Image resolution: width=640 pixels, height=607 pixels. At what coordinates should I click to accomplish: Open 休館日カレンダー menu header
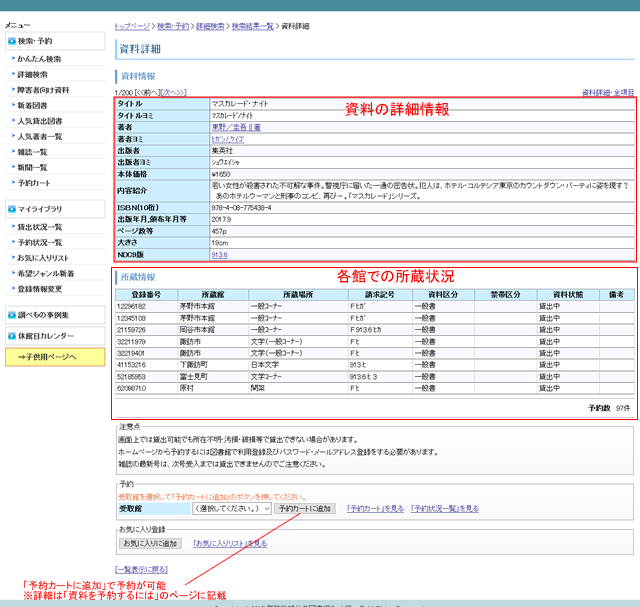click(x=55, y=336)
